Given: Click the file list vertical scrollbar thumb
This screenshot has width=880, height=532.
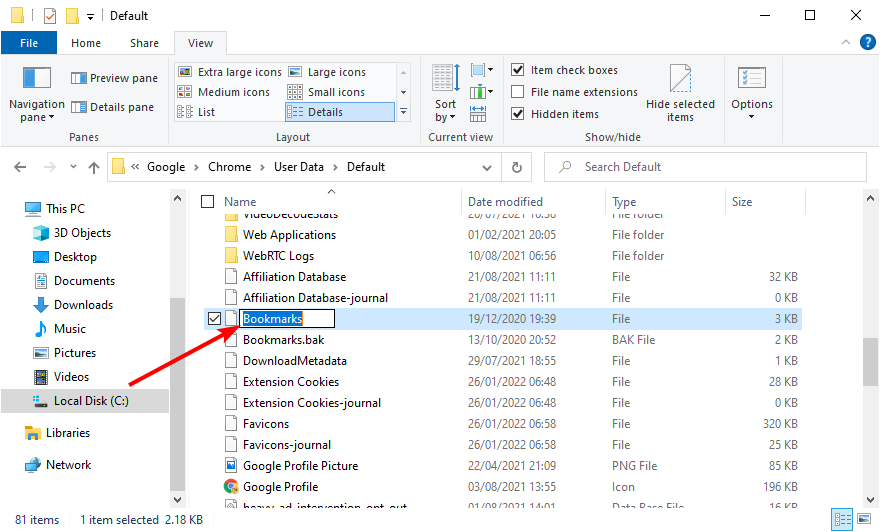Looking at the screenshot, I should [870, 362].
